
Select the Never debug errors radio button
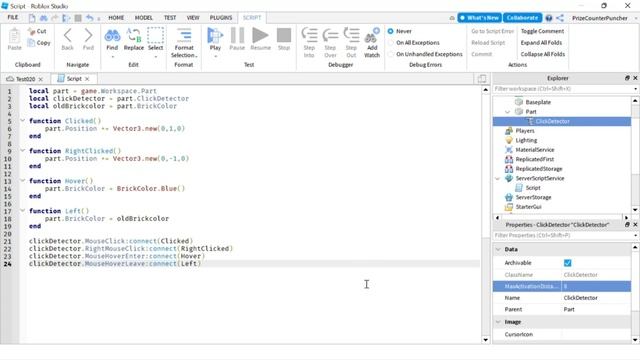(x=391, y=31)
